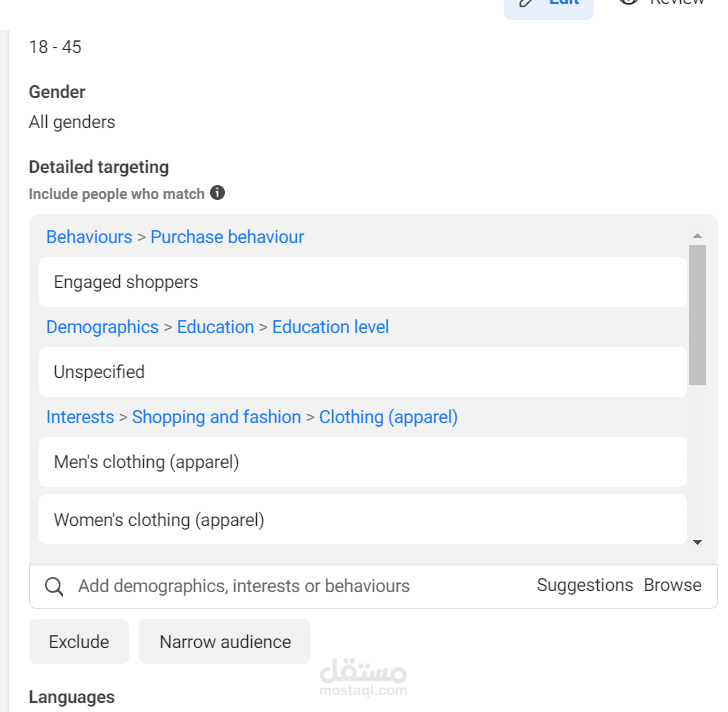The height and width of the screenshot is (712, 728).
Task: Click the info icon beside Include people who match
Action: pos(217,193)
